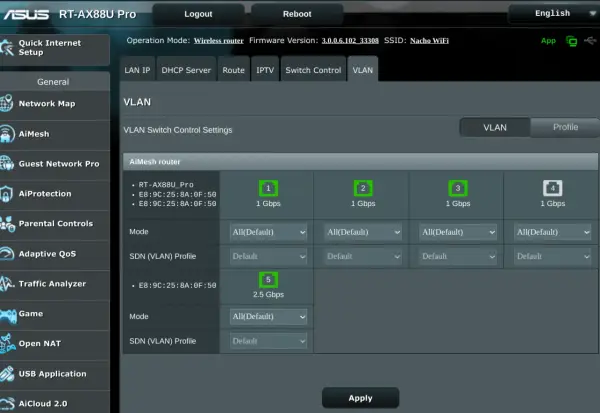Open SDN (VLAN) Profile dropdown for port 3
Screen dimensions: 600x413
point(458,256)
